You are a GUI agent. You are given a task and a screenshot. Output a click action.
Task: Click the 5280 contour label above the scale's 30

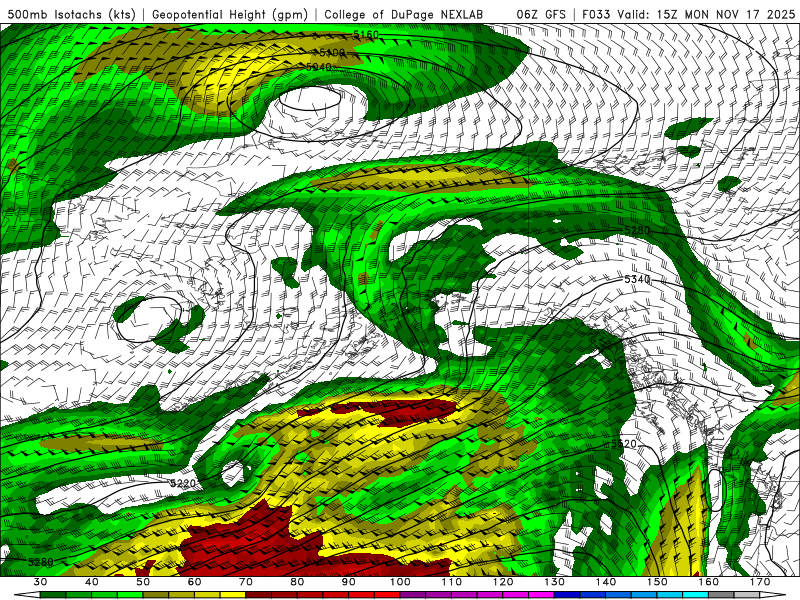(41, 562)
